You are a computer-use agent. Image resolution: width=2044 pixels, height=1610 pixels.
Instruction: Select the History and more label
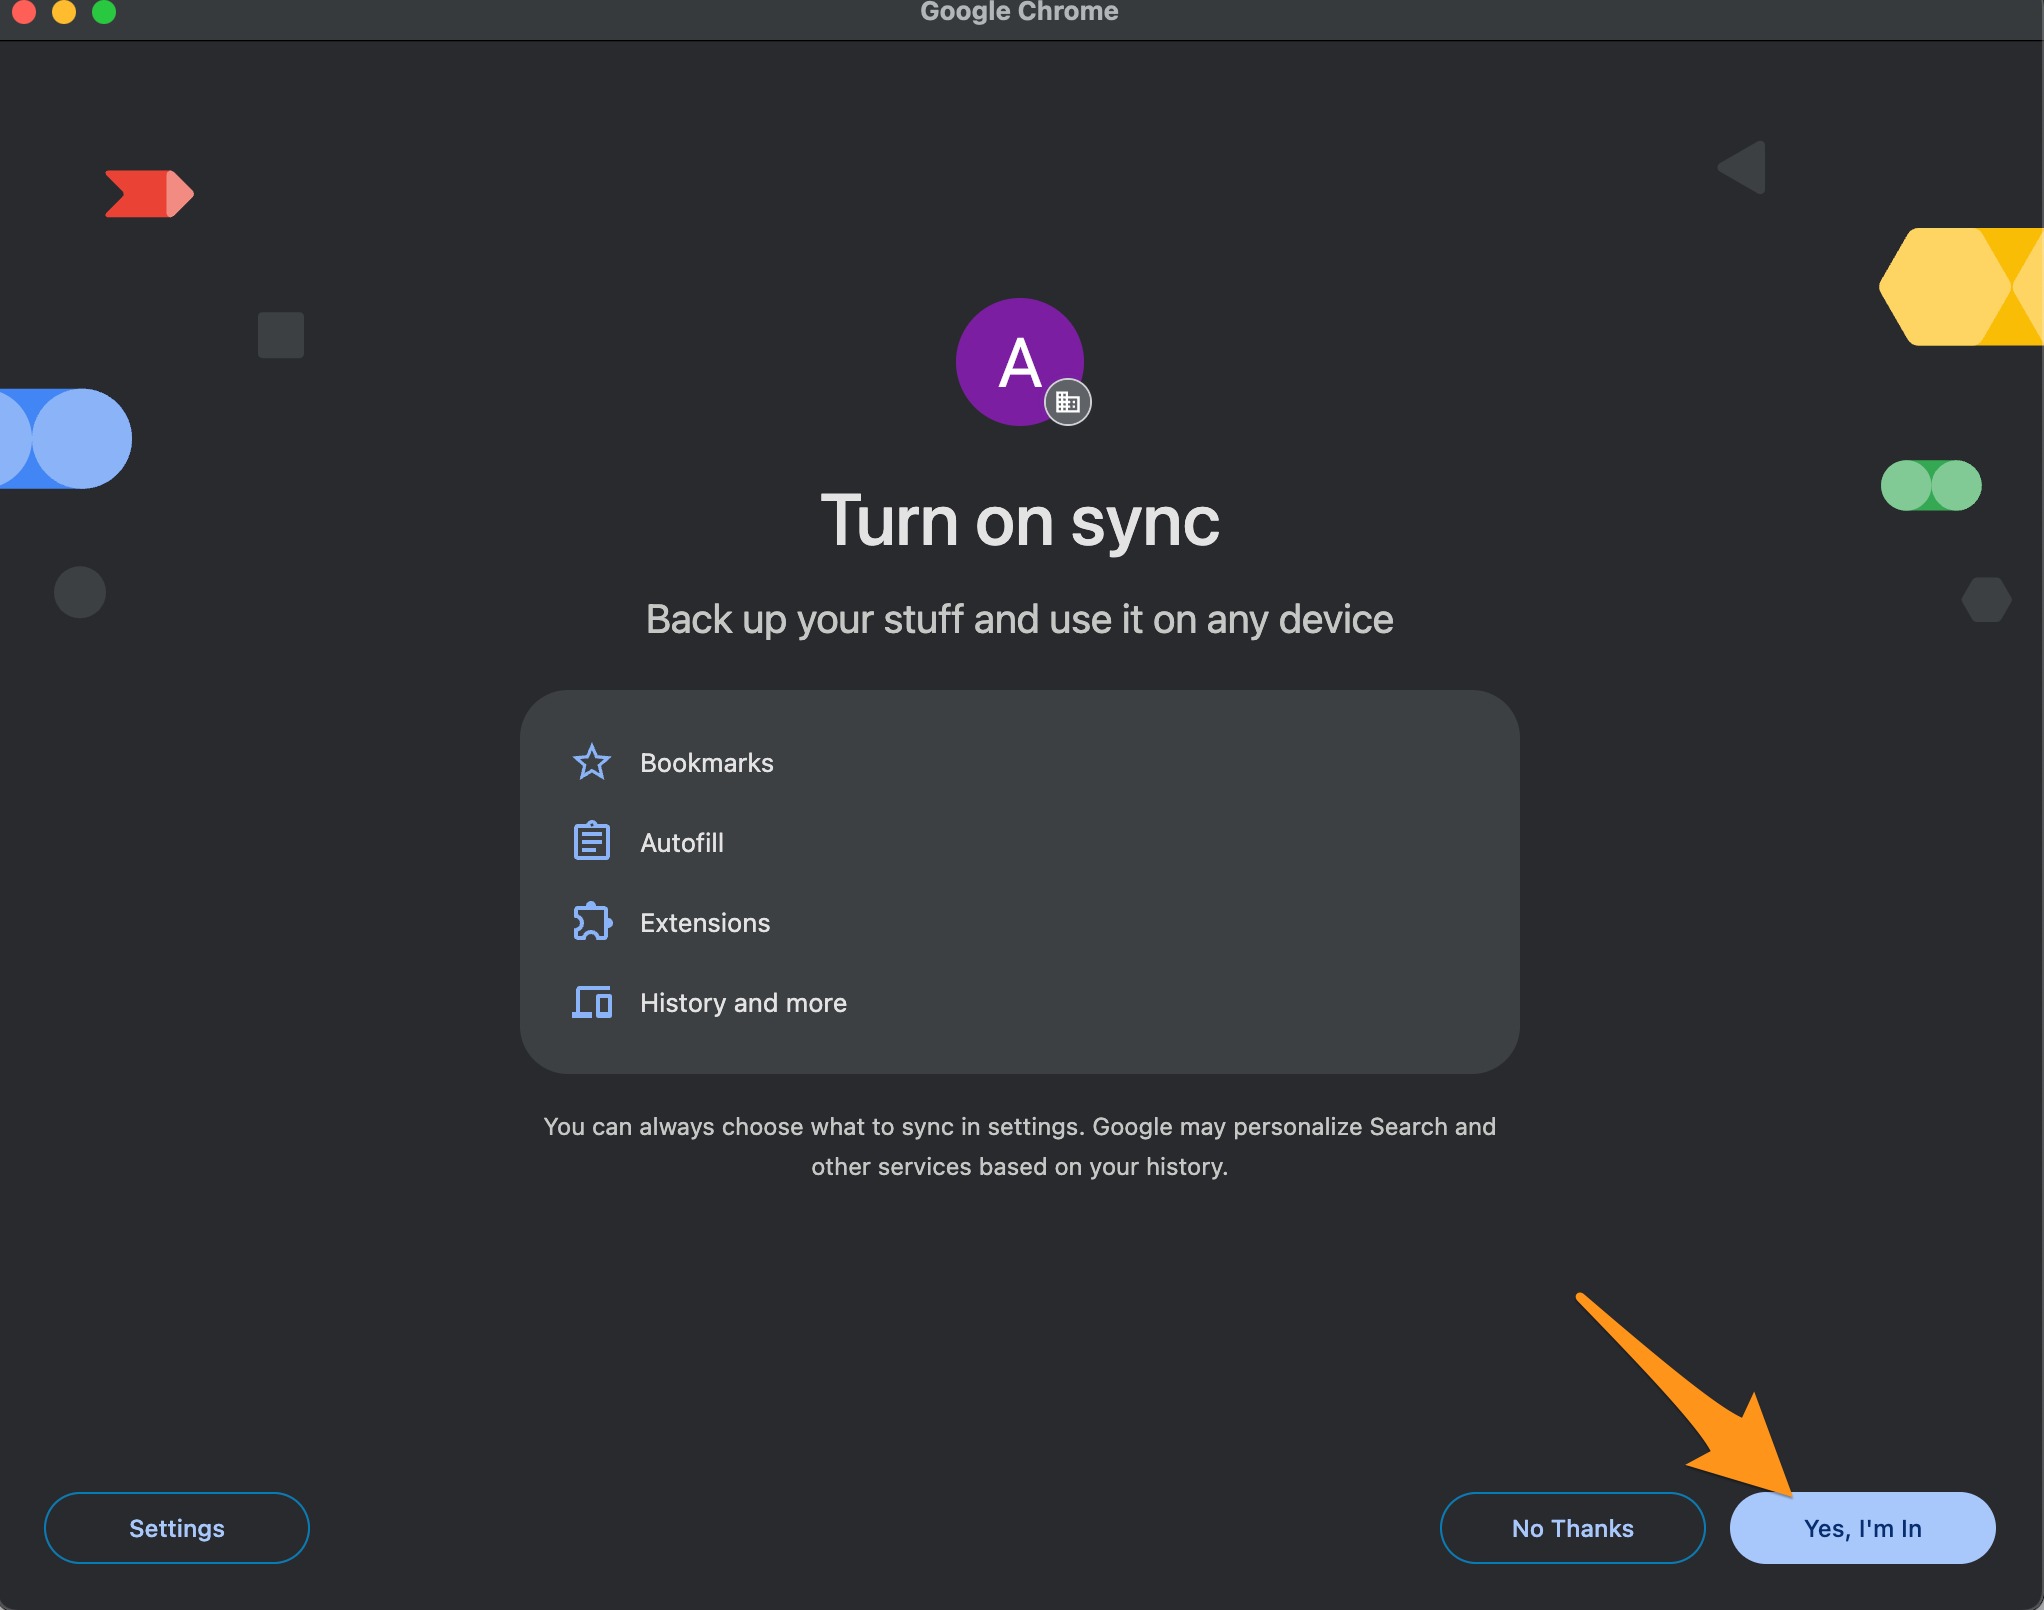(x=742, y=1003)
